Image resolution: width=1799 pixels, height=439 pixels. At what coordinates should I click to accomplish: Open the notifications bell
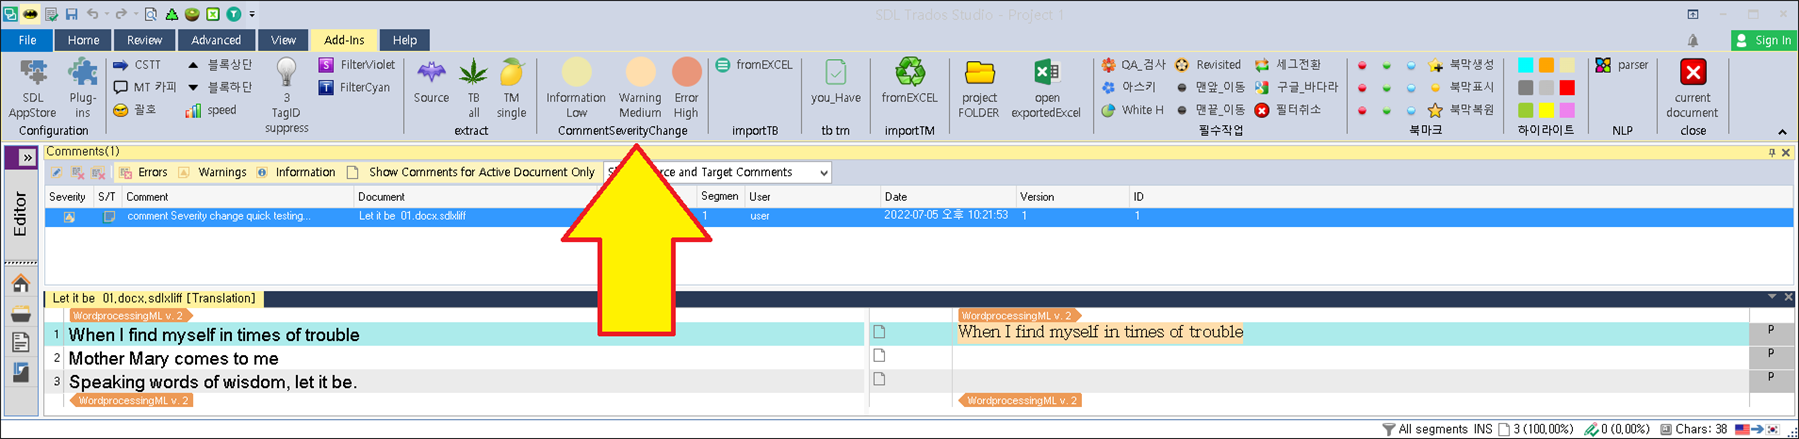1693,40
